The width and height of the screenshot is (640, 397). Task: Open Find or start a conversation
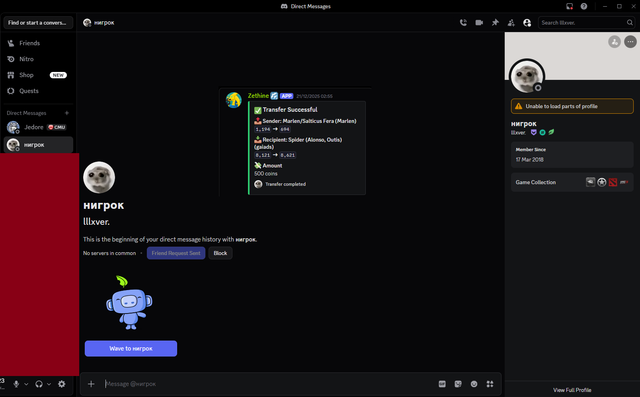point(38,23)
